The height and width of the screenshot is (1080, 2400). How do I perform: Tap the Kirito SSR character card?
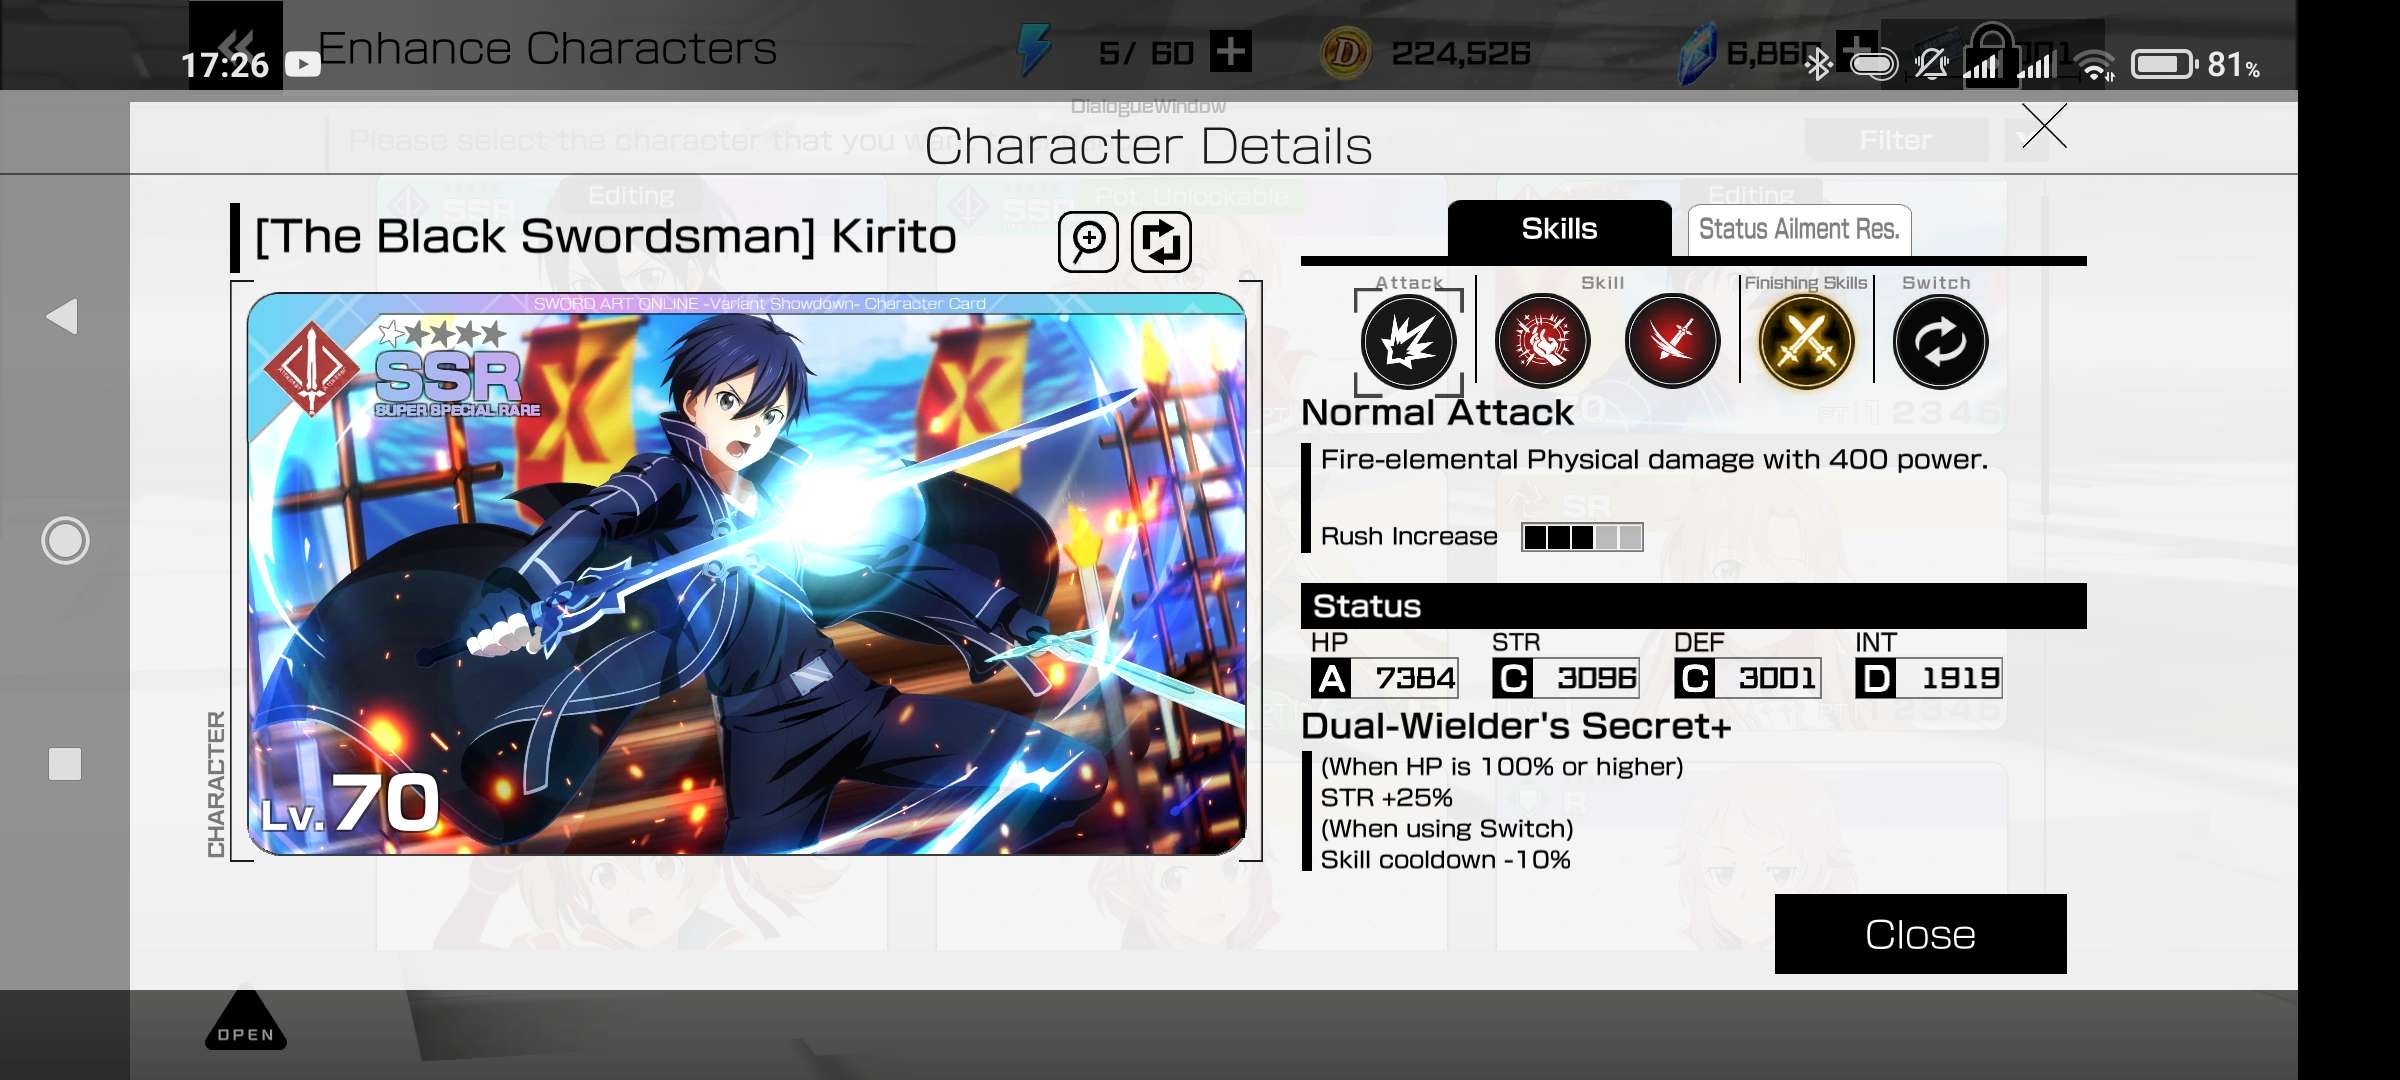tap(746, 574)
